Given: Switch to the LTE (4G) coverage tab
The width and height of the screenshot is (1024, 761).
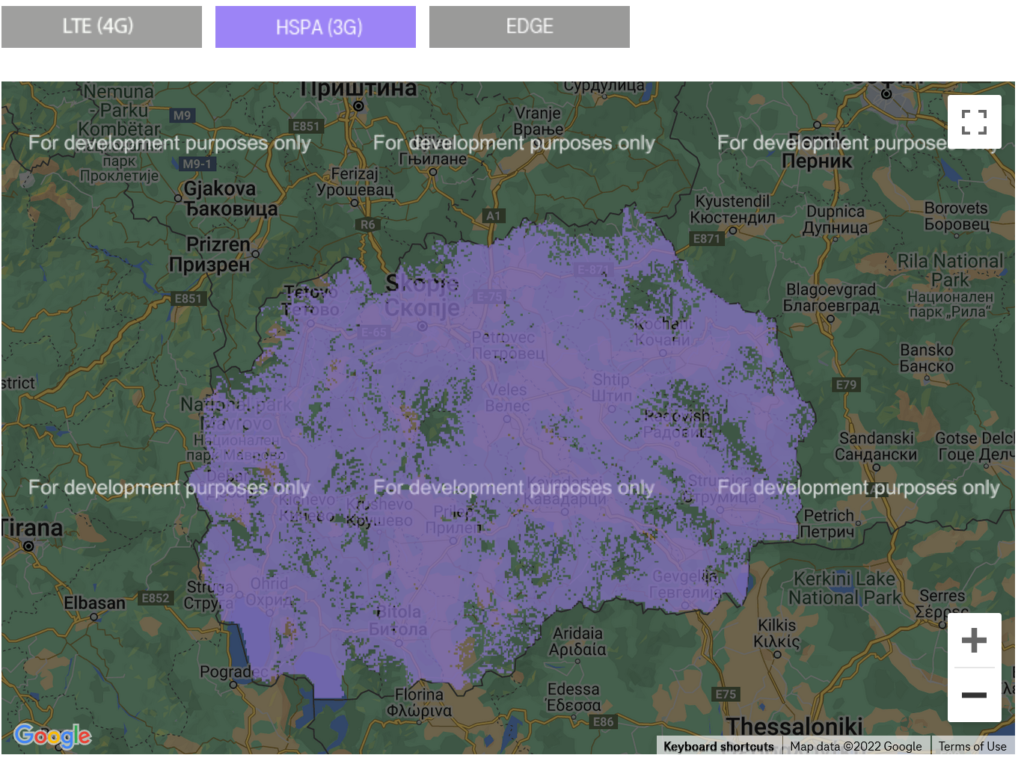Looking at the screenshot, I should click(101, 27).
